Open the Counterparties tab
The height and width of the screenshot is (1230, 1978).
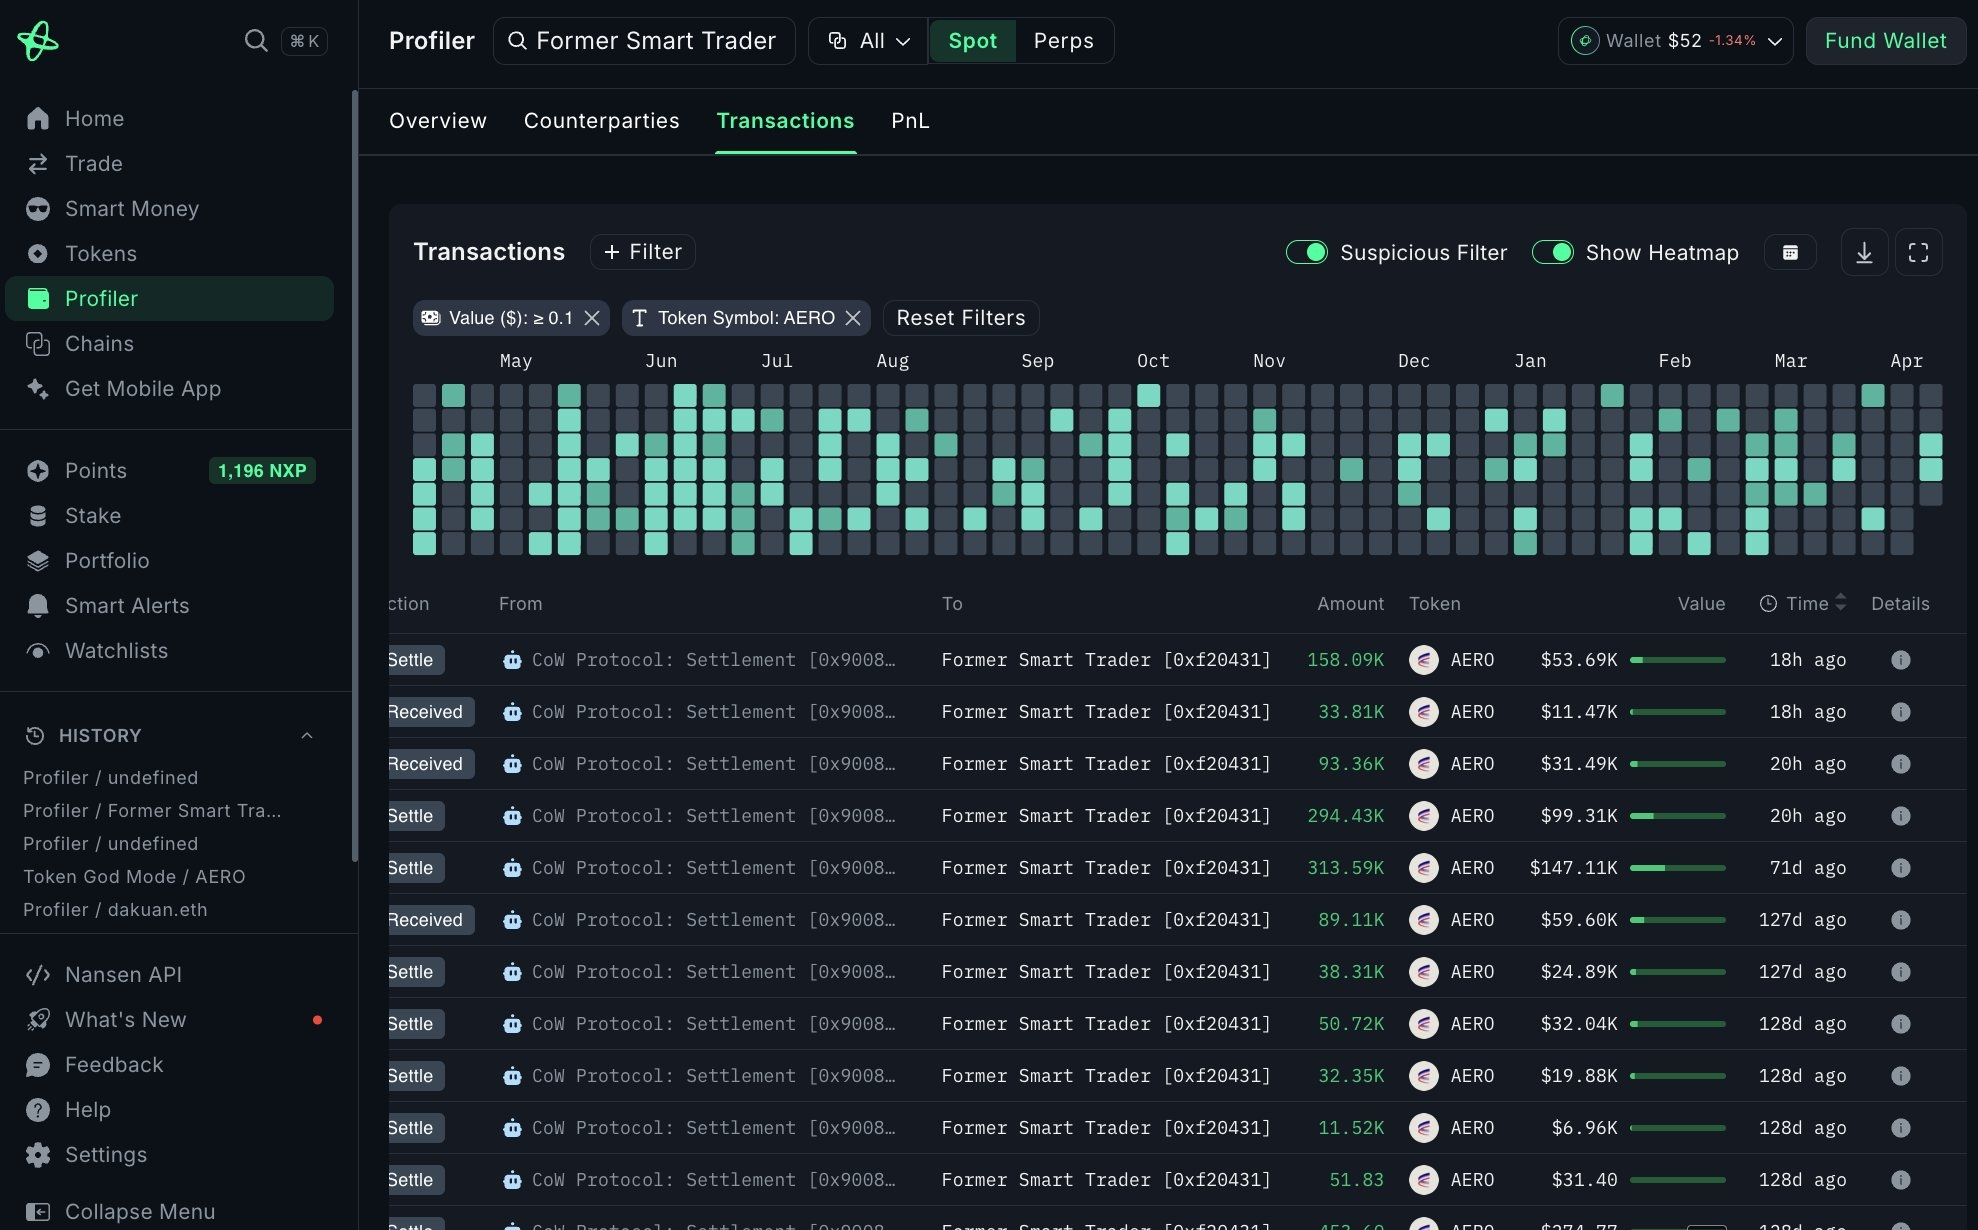coord(601,121)
